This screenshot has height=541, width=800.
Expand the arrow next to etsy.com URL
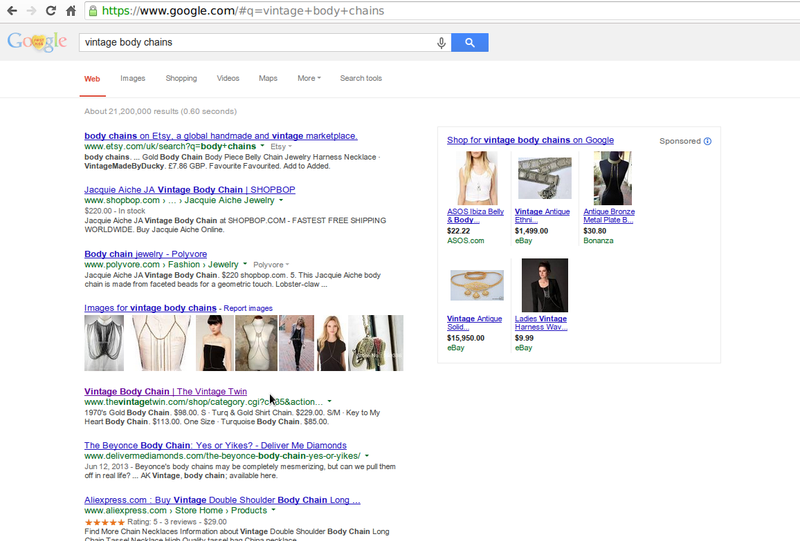pyautogui.click(x=262, y=146)
